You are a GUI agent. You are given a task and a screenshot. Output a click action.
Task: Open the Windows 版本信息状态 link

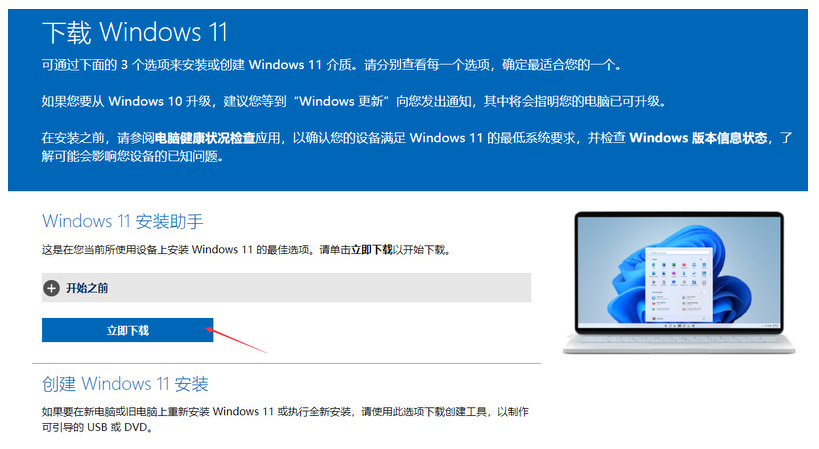point(698,138)
